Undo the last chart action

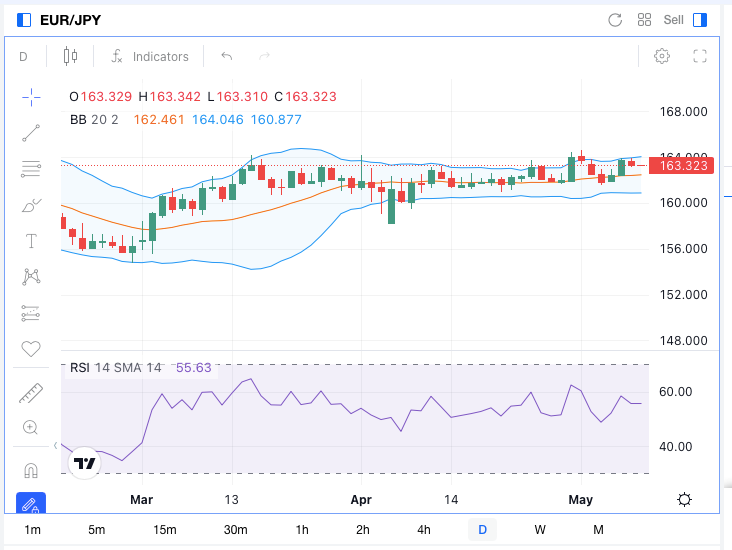227,56
